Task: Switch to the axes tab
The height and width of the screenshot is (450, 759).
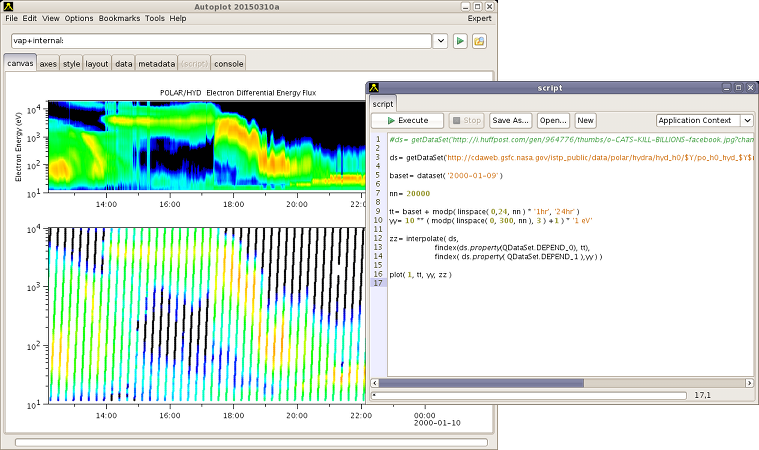Action: tap(48, 64)
